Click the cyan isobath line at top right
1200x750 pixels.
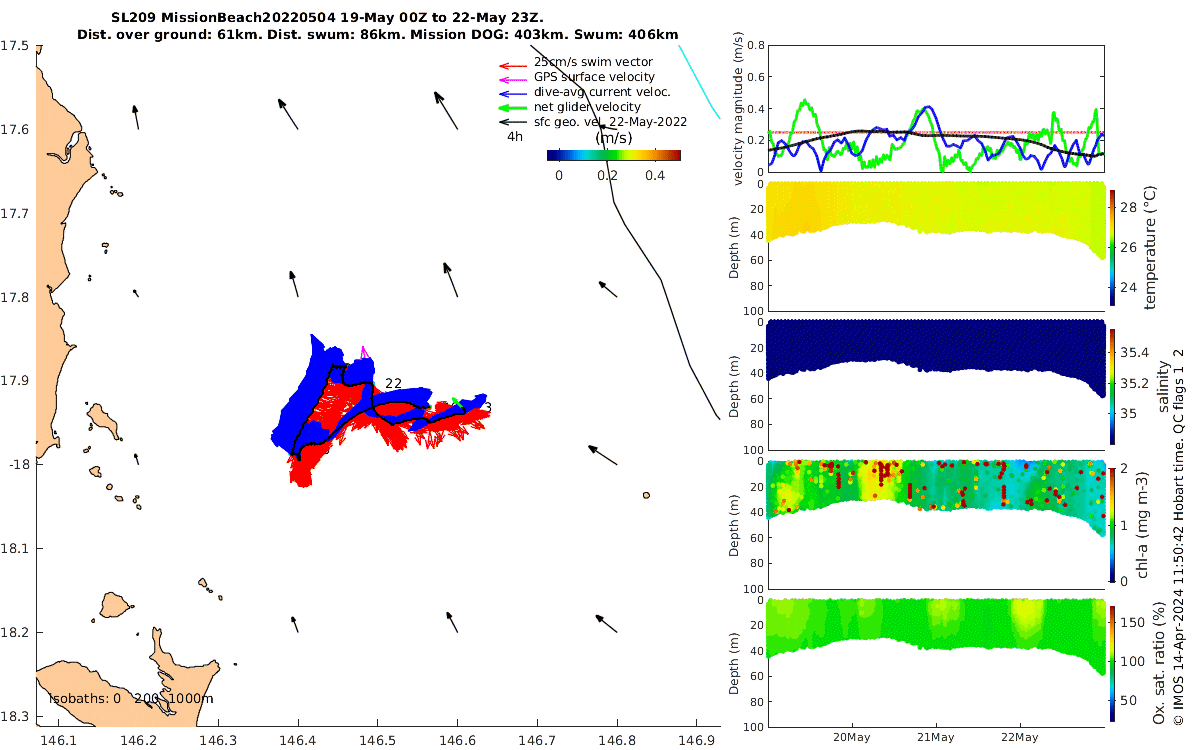pos(699,82)
